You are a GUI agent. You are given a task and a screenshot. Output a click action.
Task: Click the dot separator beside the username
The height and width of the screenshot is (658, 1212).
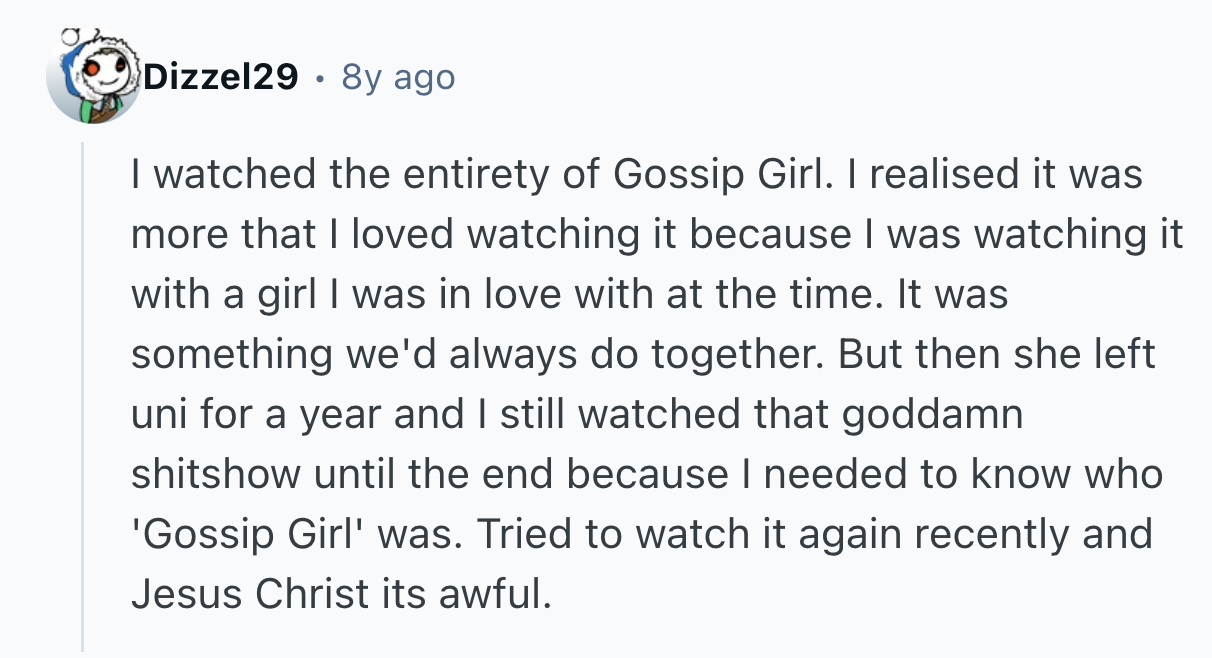tap(320, 77)
